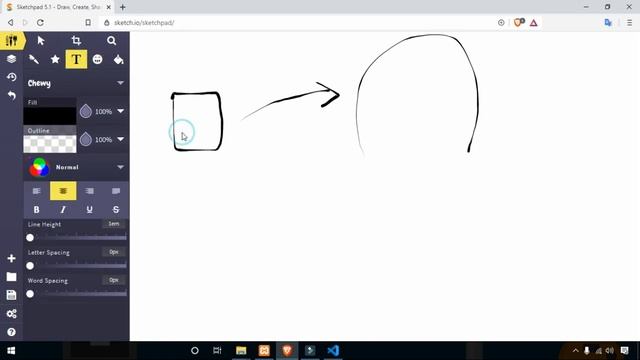The height and width of the screenshot is (360, 640).
Task: Select the brush drawing tool
Action: [34, 60]
